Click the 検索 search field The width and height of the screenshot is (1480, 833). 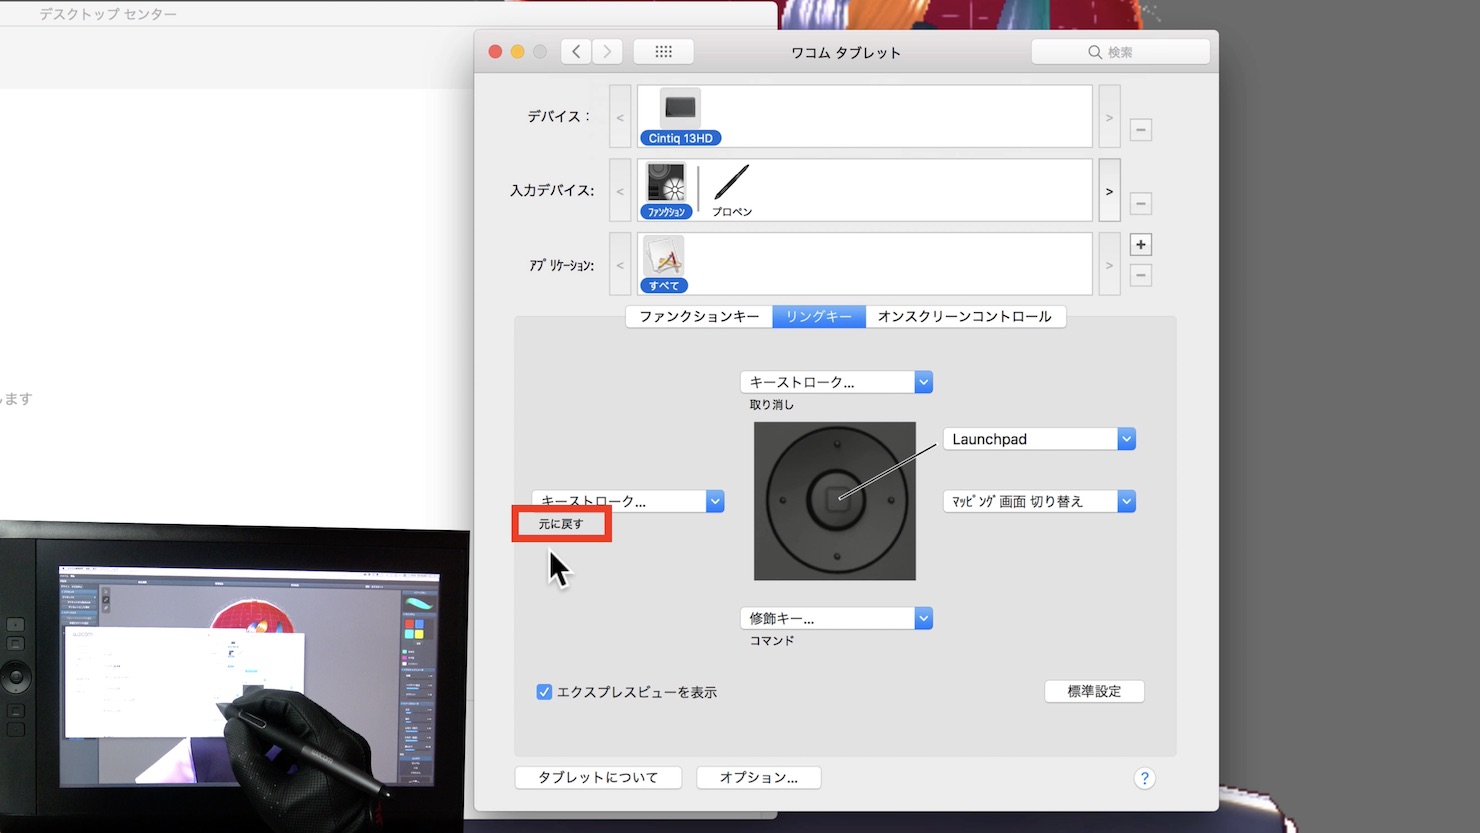1121,52
